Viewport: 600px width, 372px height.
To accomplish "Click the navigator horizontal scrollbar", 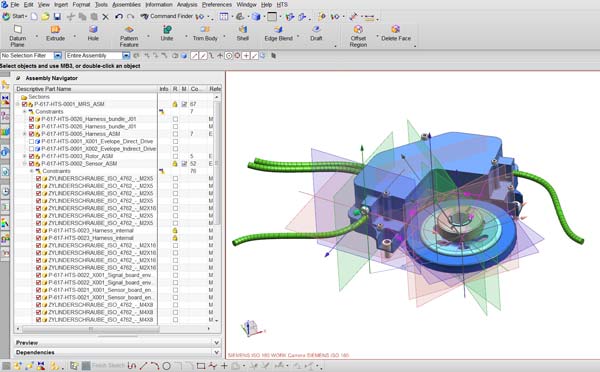I will (x=90, y=329).
